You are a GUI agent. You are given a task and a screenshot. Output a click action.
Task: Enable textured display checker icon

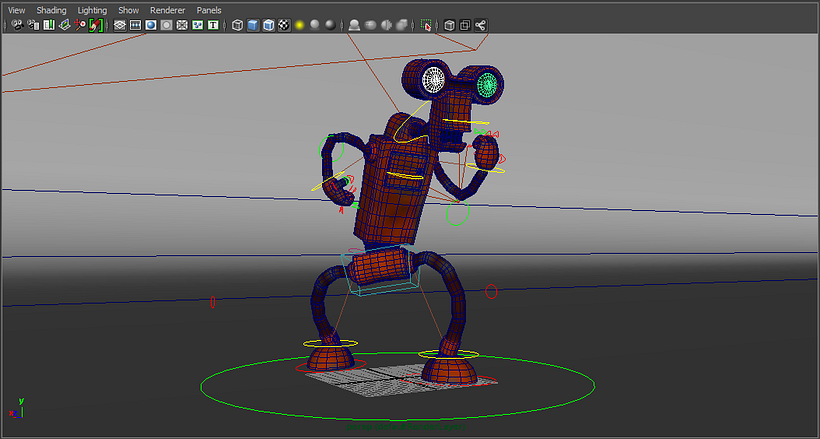[284, 25]
